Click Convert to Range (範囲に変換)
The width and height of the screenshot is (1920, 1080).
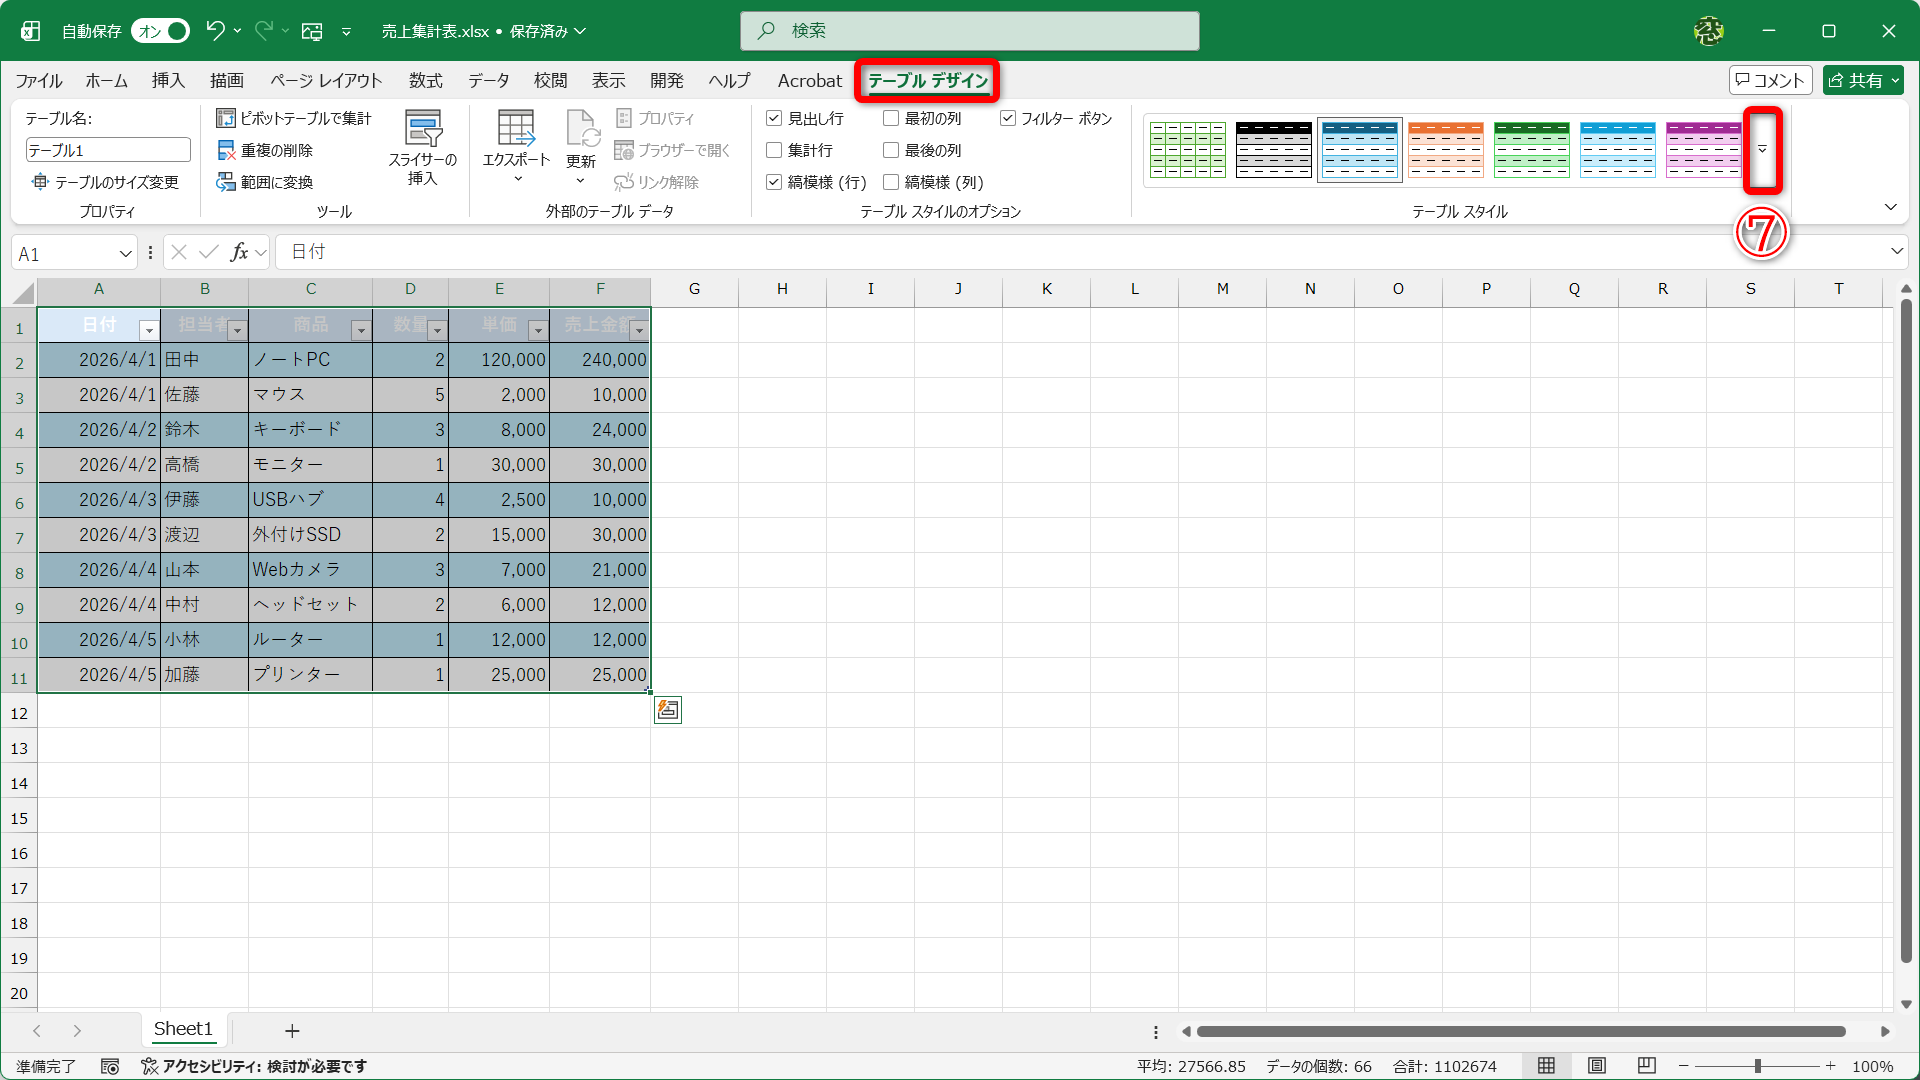tap(265, 182)
